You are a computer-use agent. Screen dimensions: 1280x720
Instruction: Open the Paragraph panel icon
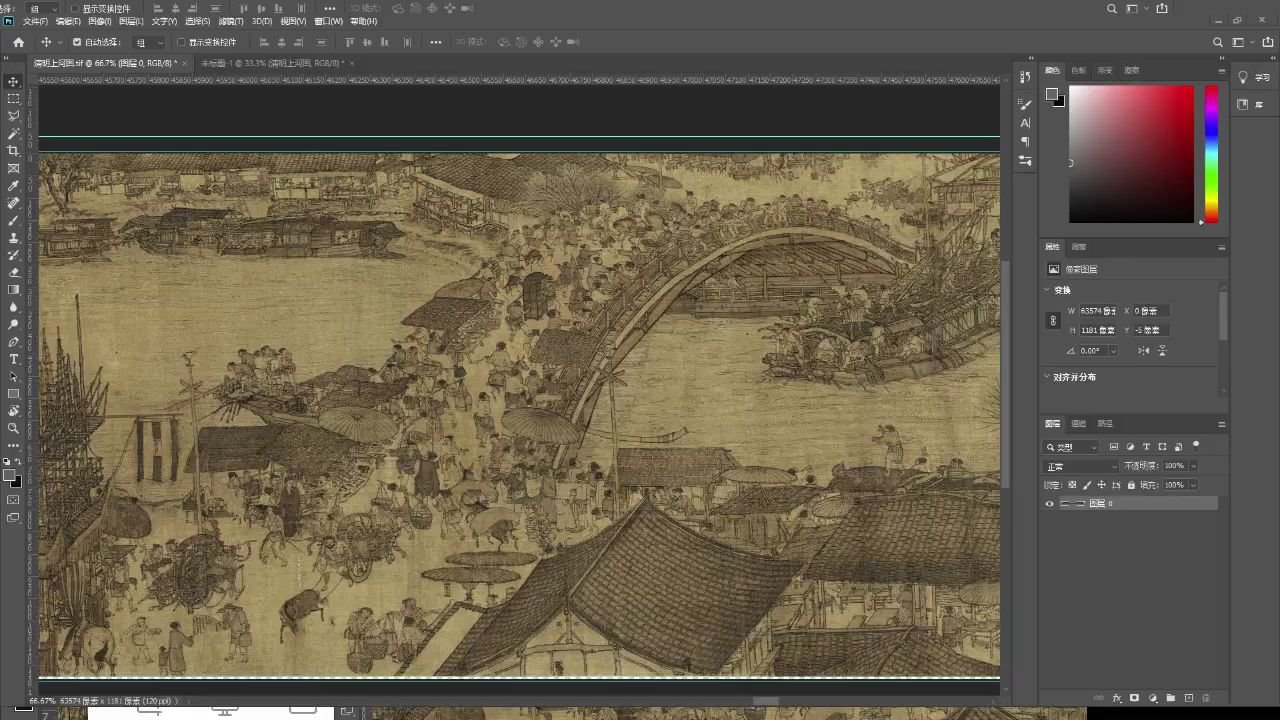[x=1025, y=142]
